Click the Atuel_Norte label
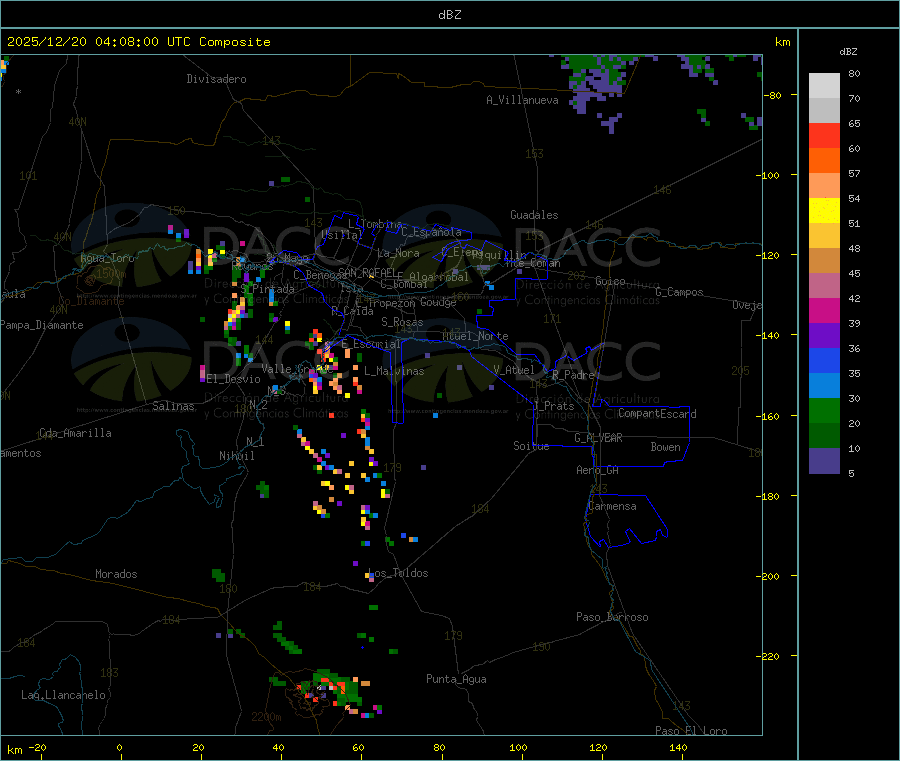This screenshot has width=900, height=761. coord(475,336)
